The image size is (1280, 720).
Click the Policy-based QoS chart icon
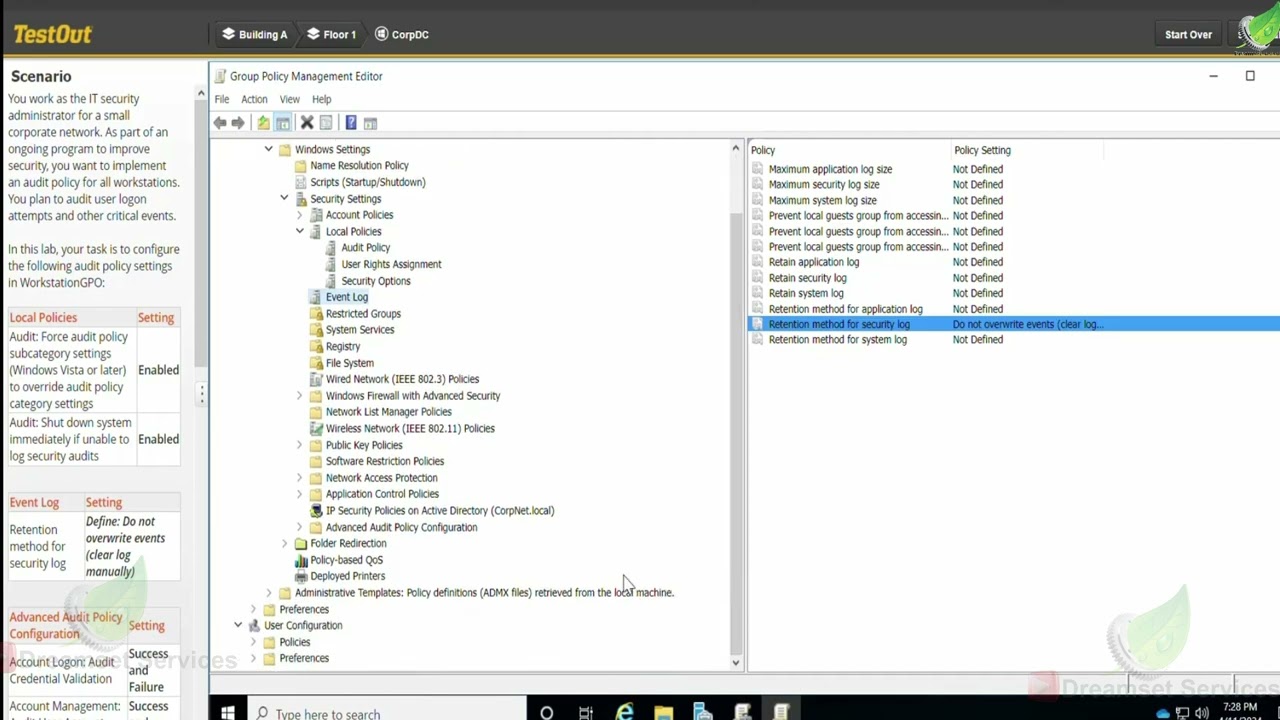pos(301,560)
